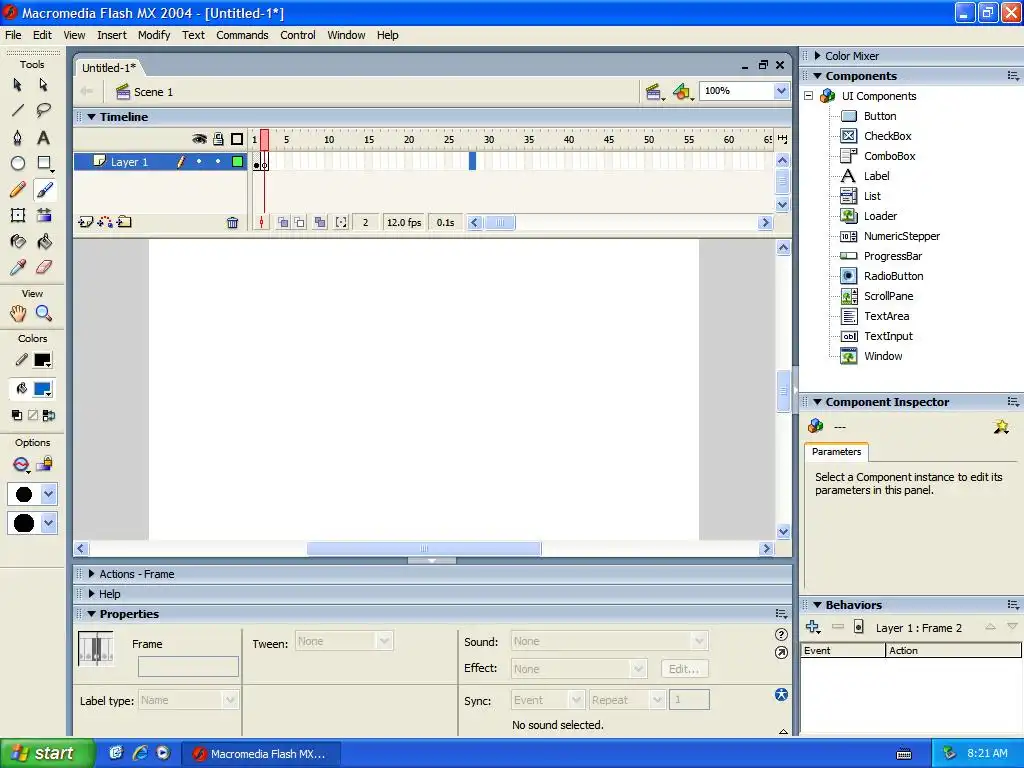Open the zoom 100% dropdown
The height and width of the screenshot is (768, 1024).
click(781, 91)
